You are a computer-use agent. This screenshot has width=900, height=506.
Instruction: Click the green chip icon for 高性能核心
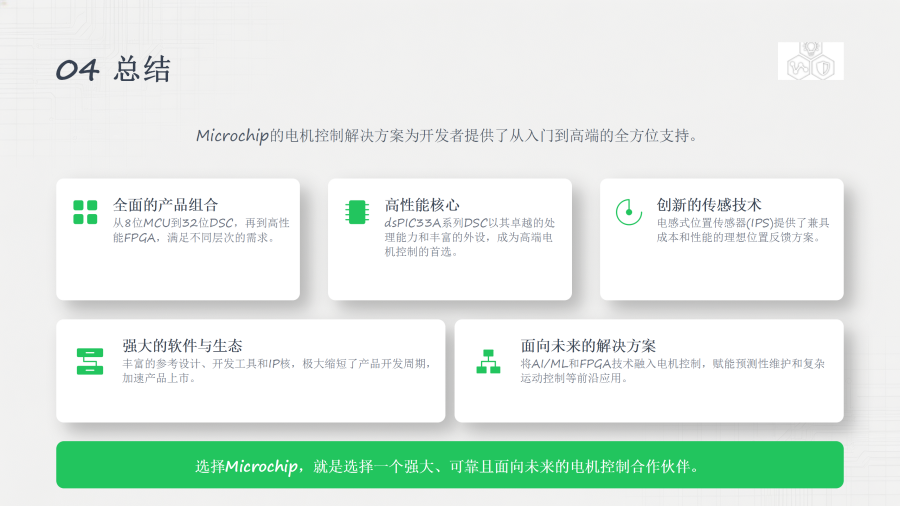click(356, 212)
